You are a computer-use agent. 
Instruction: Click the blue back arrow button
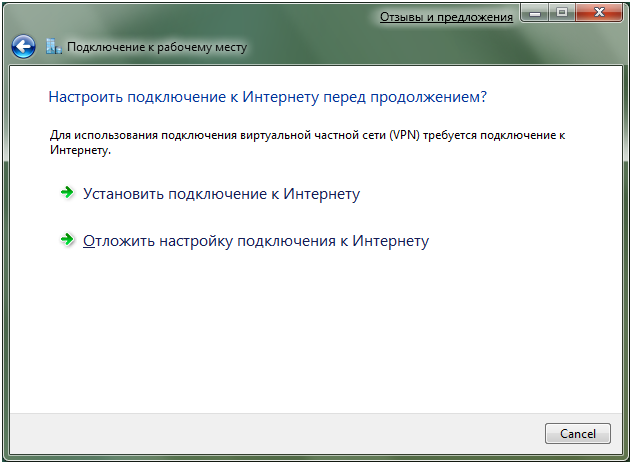coord(23,47)
